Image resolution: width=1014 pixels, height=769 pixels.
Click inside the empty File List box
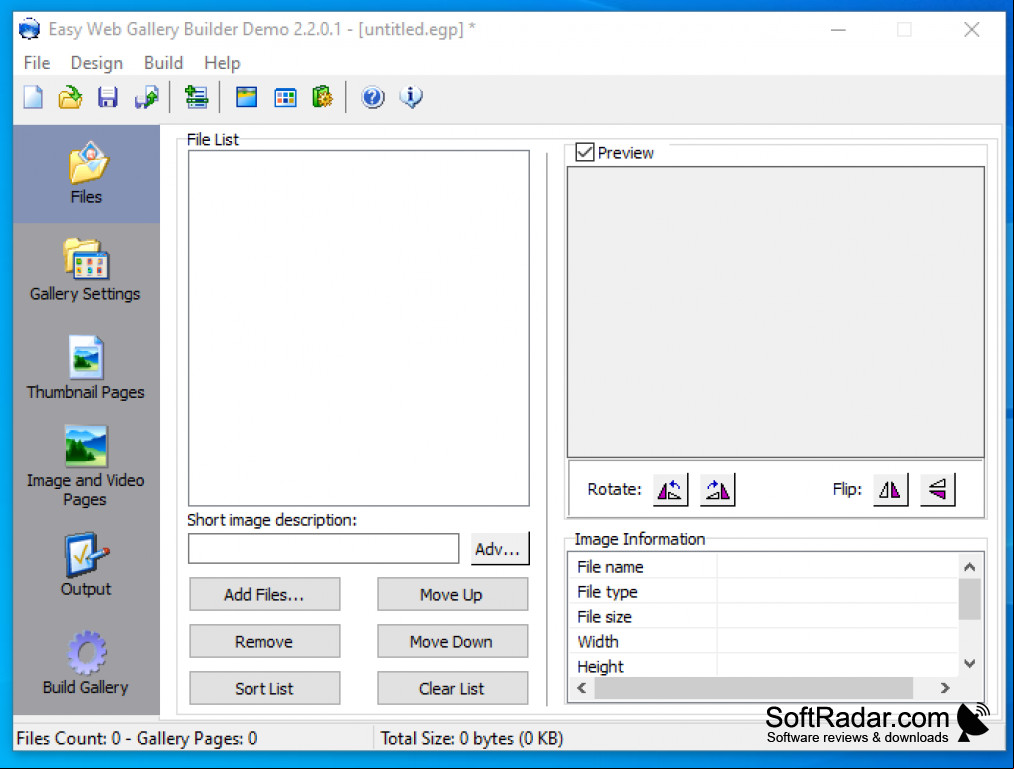pos(359,328)
